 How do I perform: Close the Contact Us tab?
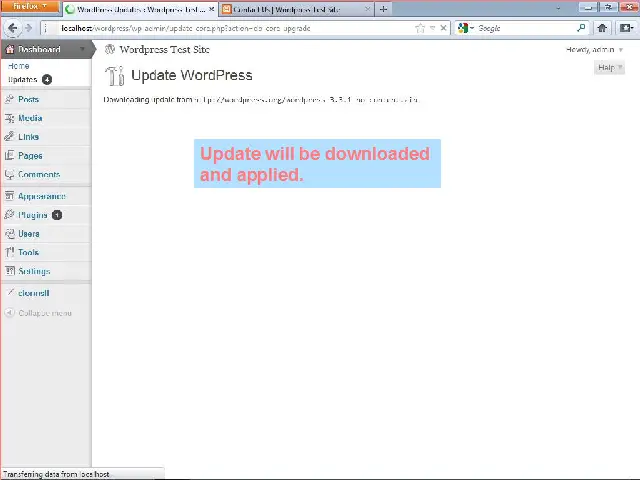coord(367,9)
